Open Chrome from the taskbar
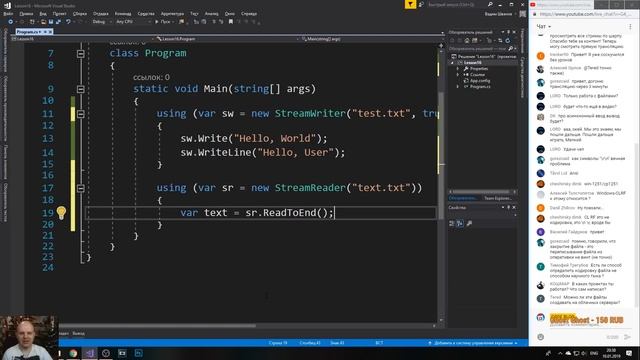The height and width of the screenshot is (360, 640). point(73,353)
